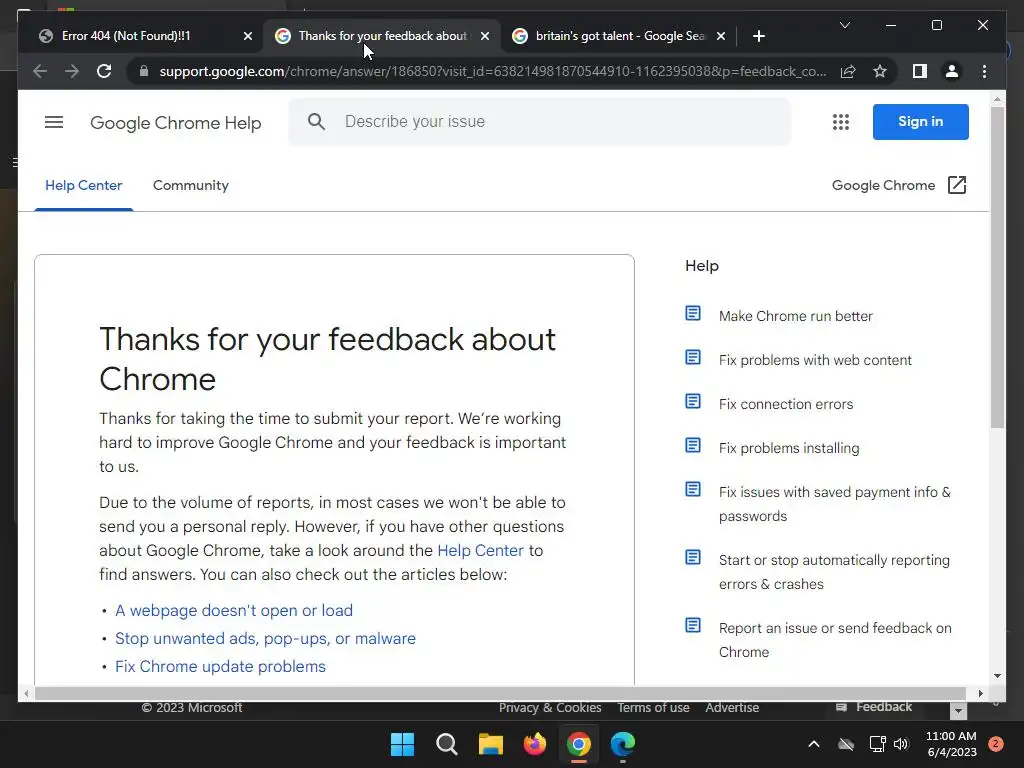Screen dimensions: 1024x768
Task: Open Make Chrome run better article
Action: pos(795,316)
